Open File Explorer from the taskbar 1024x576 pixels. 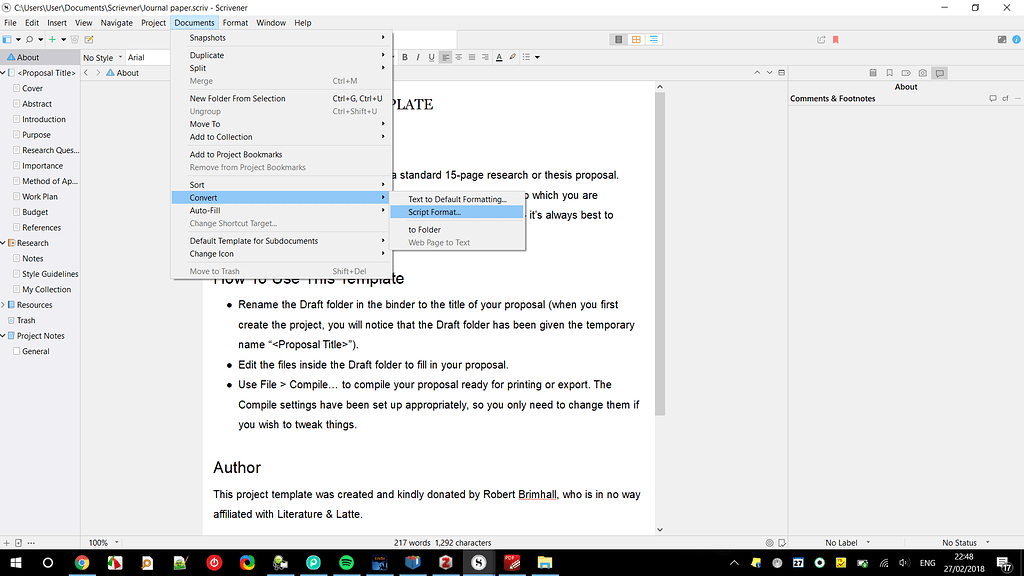point(545,562)
